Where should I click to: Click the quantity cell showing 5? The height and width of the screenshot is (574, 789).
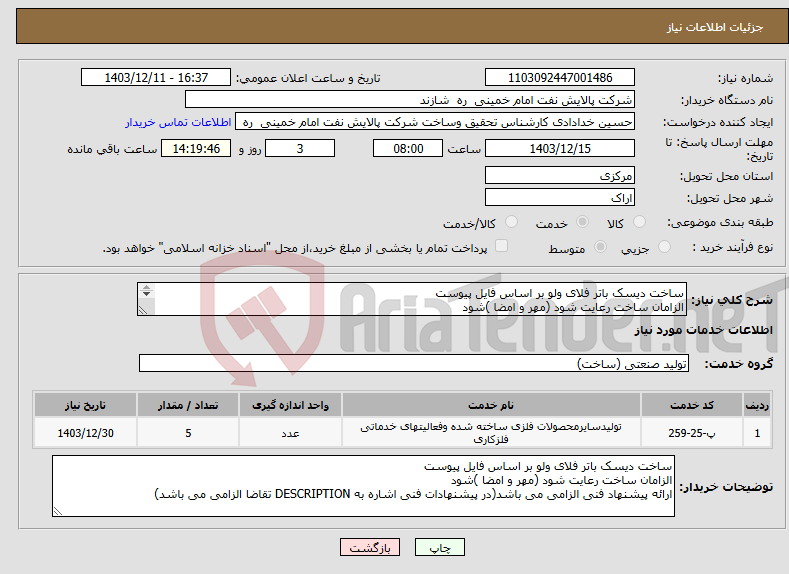[x=188, y=433]
